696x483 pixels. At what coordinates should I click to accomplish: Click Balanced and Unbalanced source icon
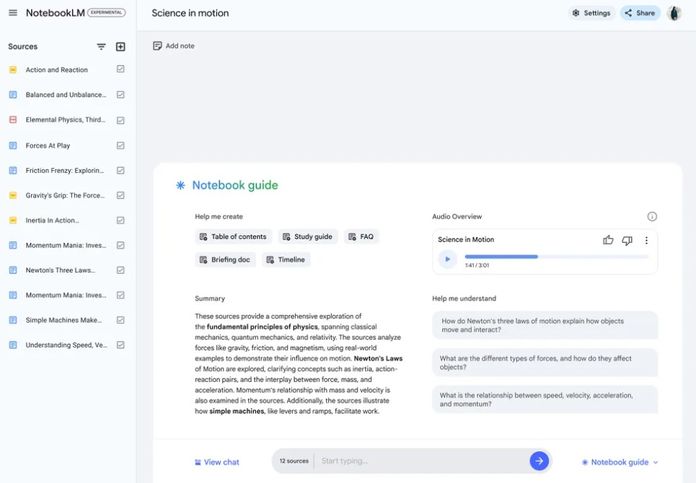click(x=13, y=95)
